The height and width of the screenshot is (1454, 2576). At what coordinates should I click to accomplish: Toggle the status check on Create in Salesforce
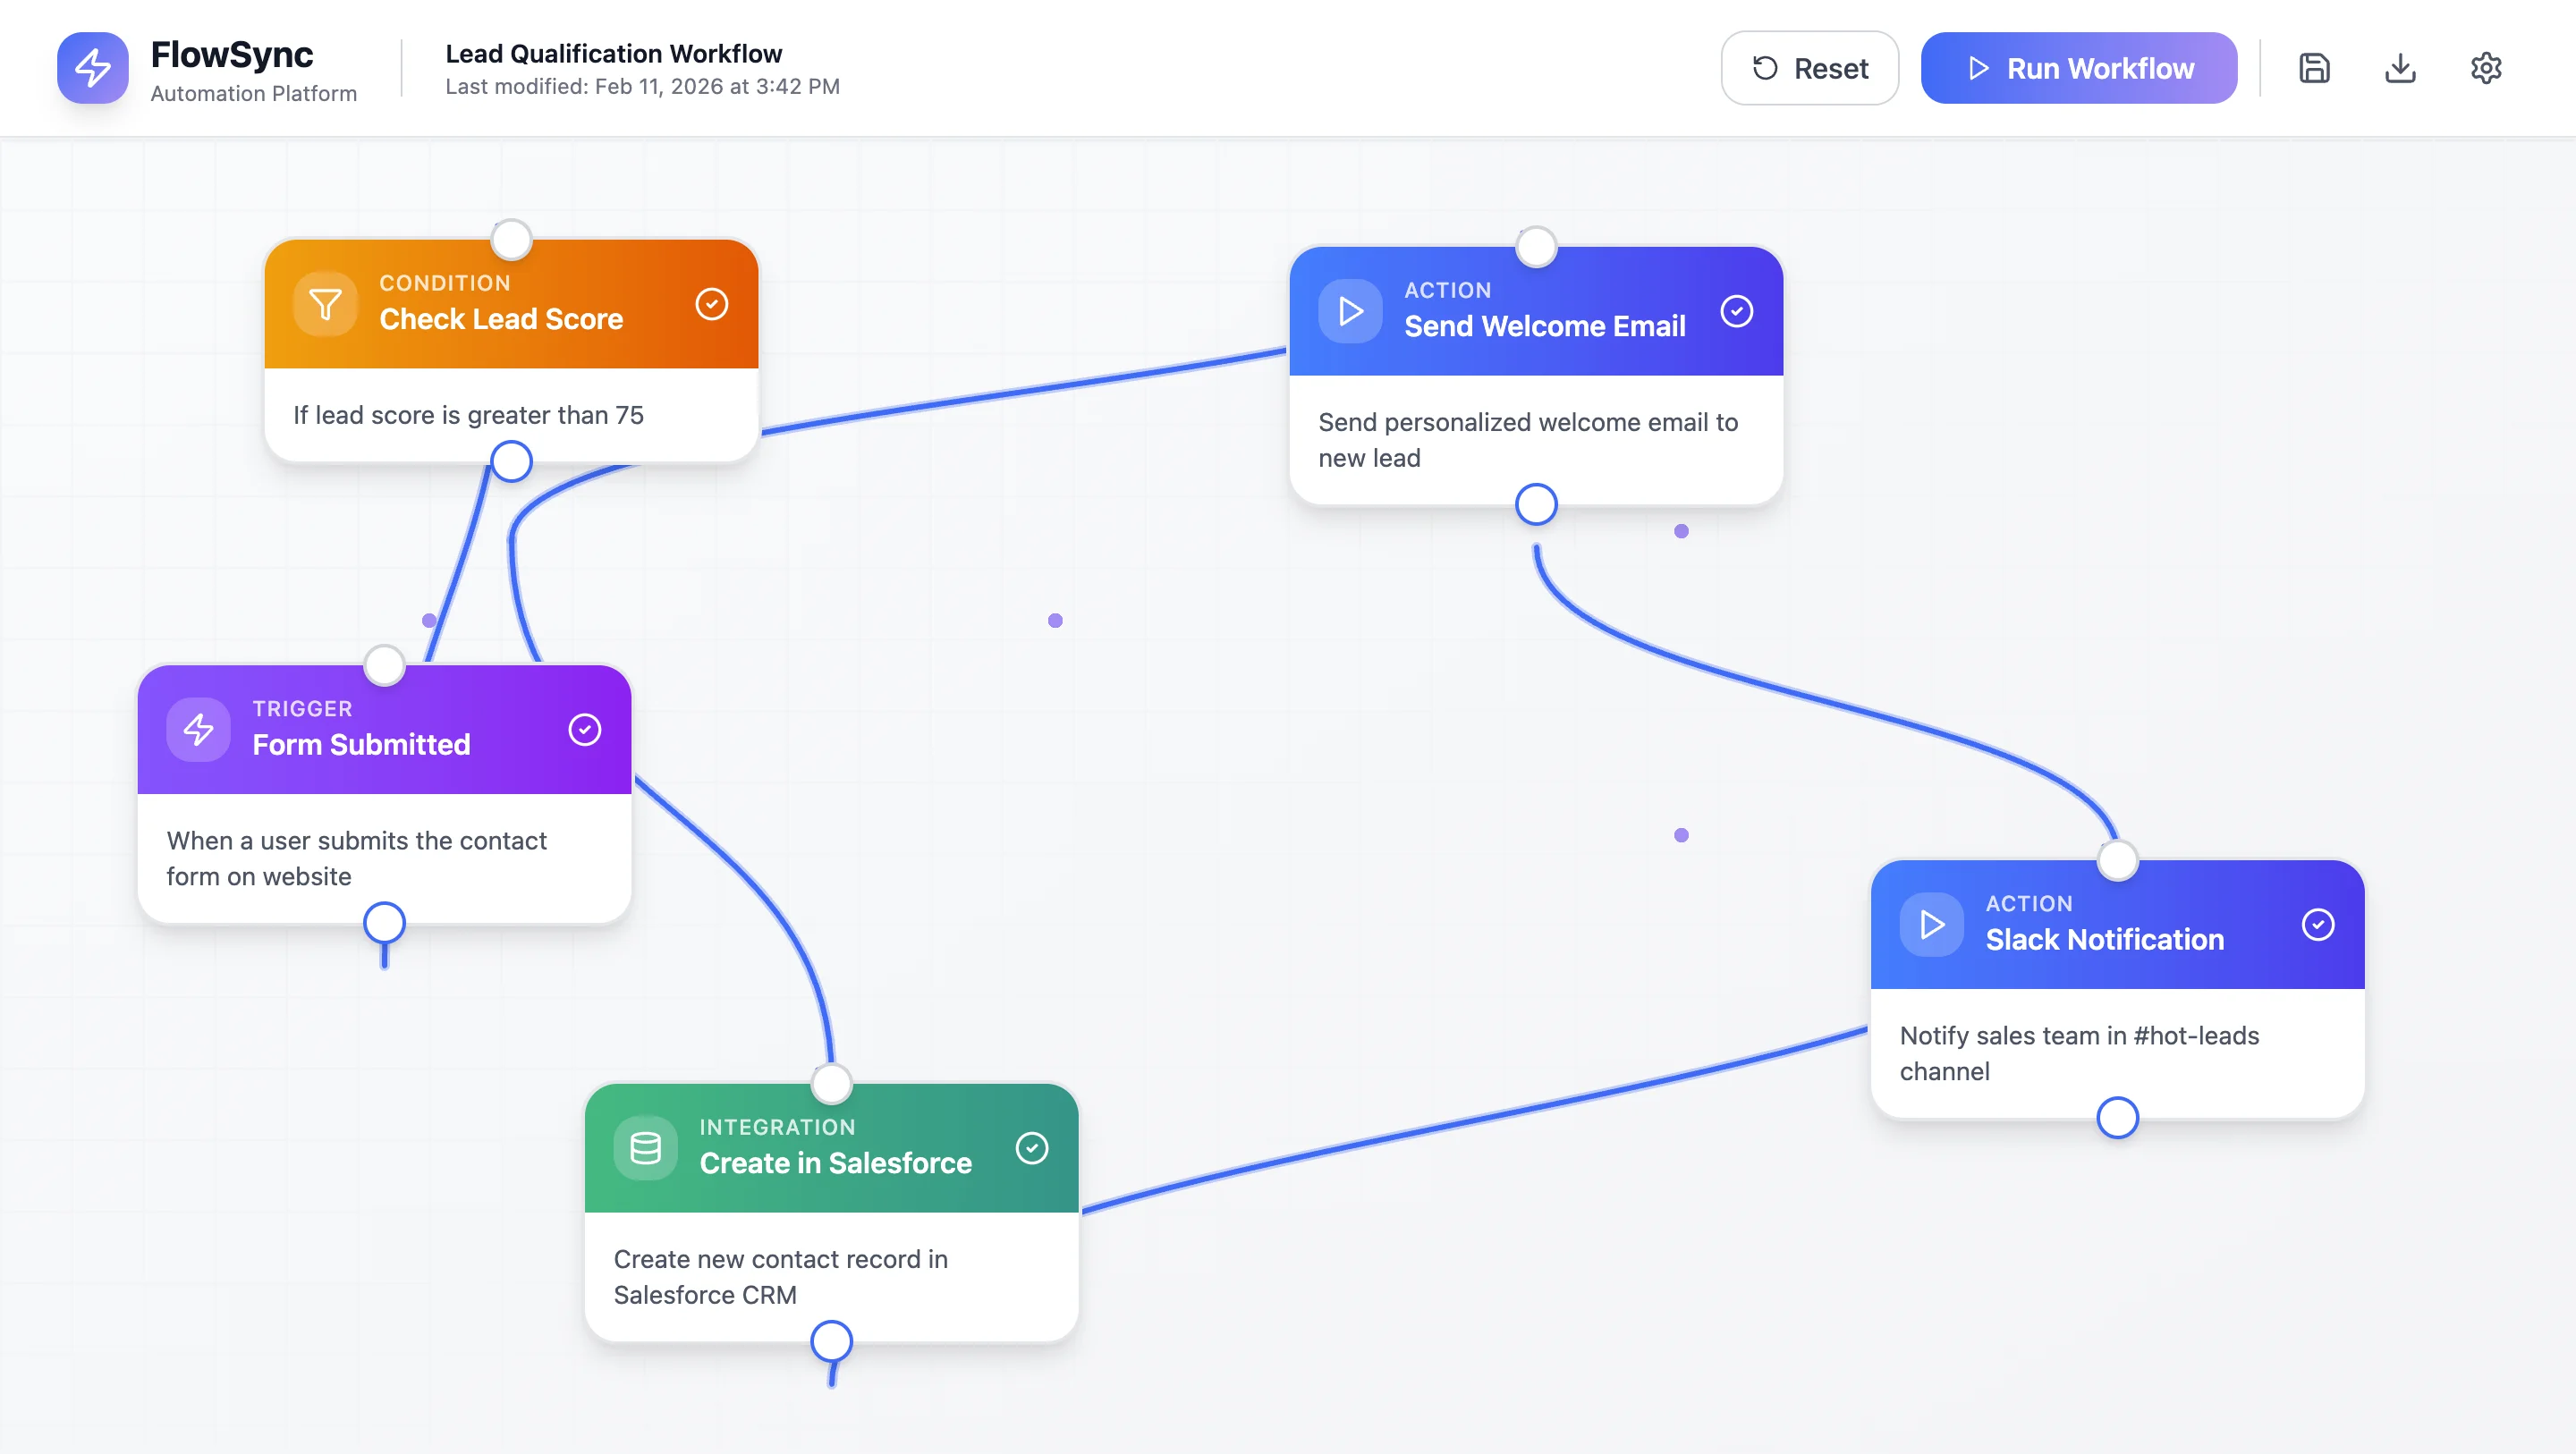pyautogui.click(x=1033, y=1148)
